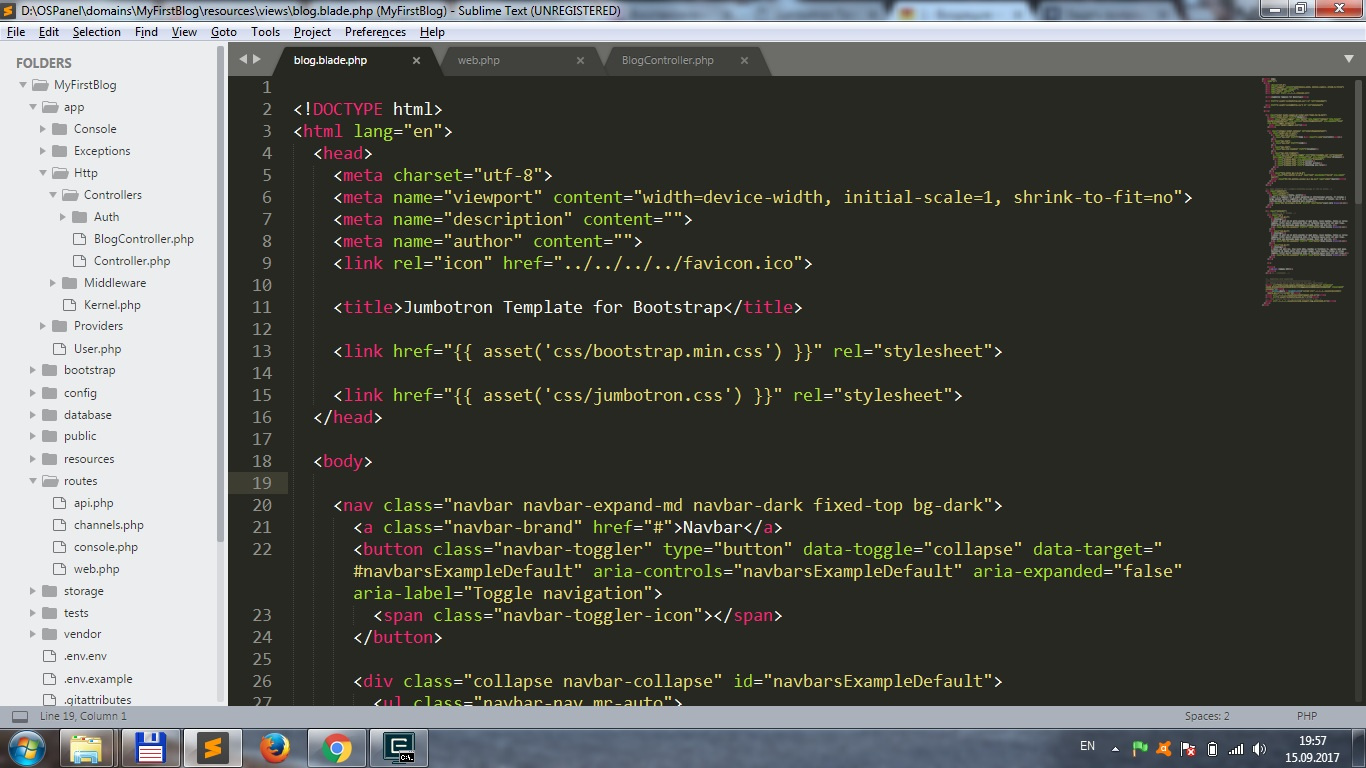Open Sublime Text taskbar icon
This screenshot has width=1366, height=768.
pos(212,748)
